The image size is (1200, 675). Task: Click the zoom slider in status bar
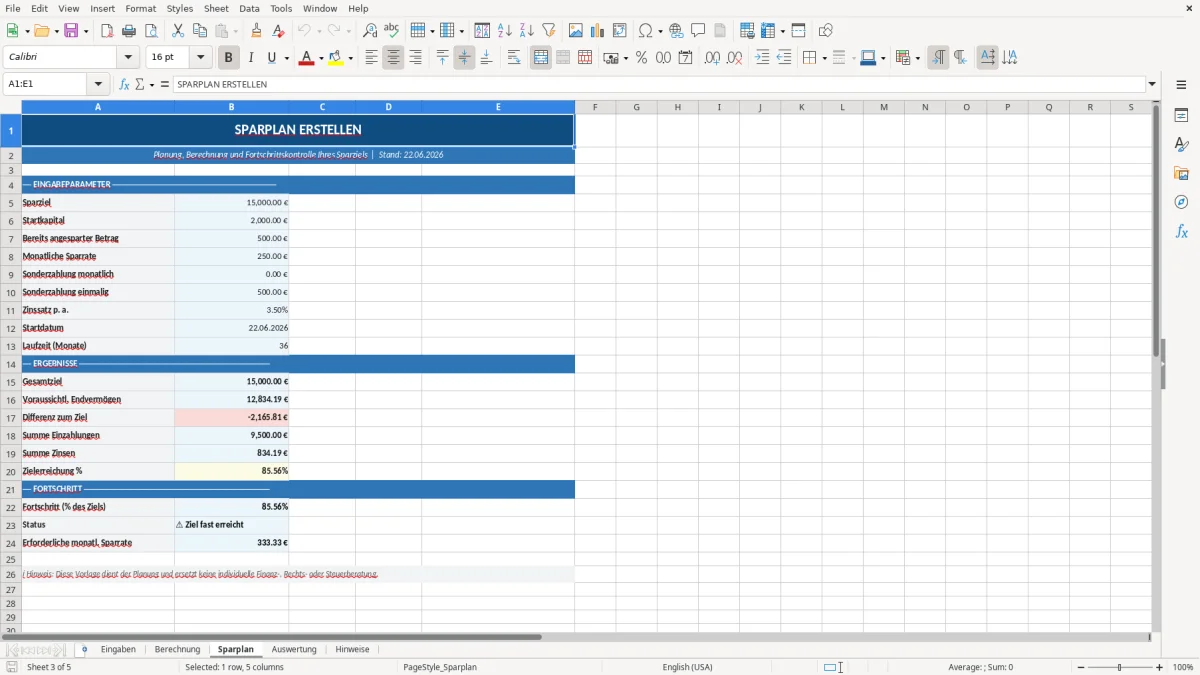(x=1120, y=667)
